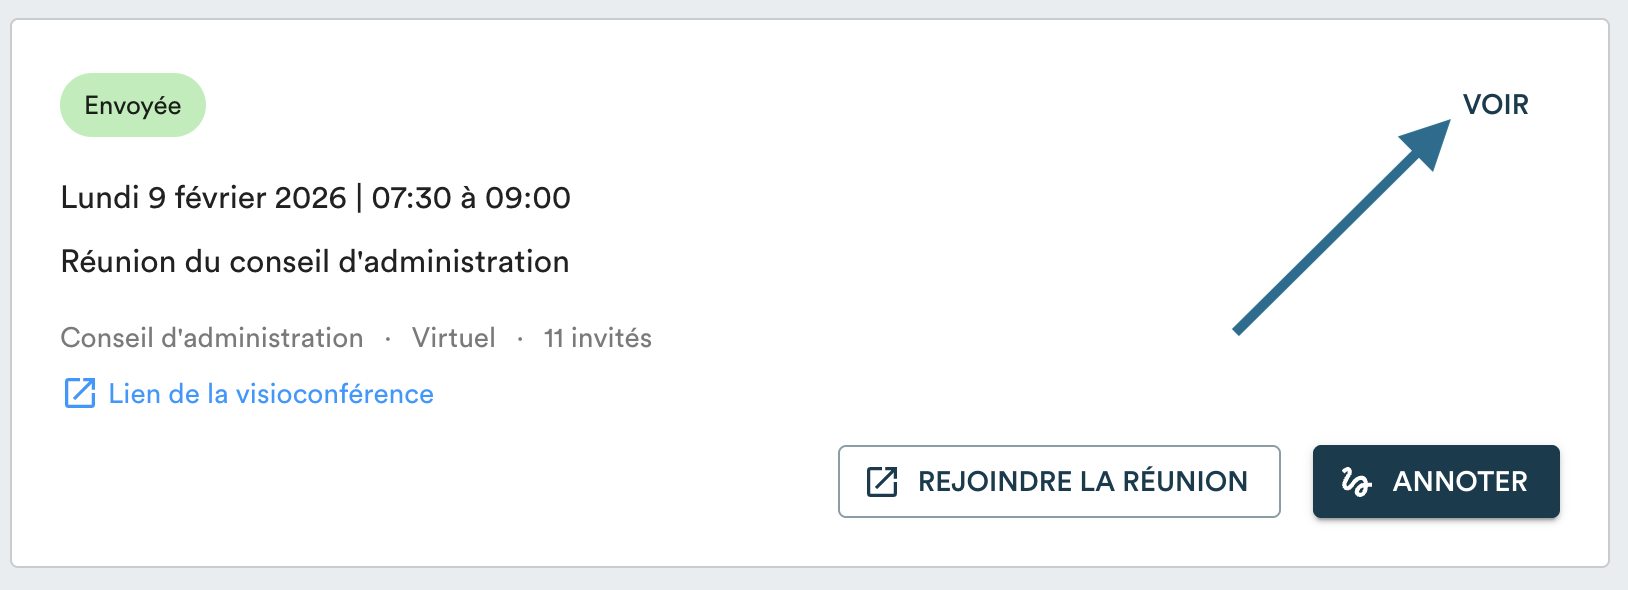Screen dimensions: 1628x590
Task: Click the Réunion du conseil d'administration title
Action: click(315, 262)
